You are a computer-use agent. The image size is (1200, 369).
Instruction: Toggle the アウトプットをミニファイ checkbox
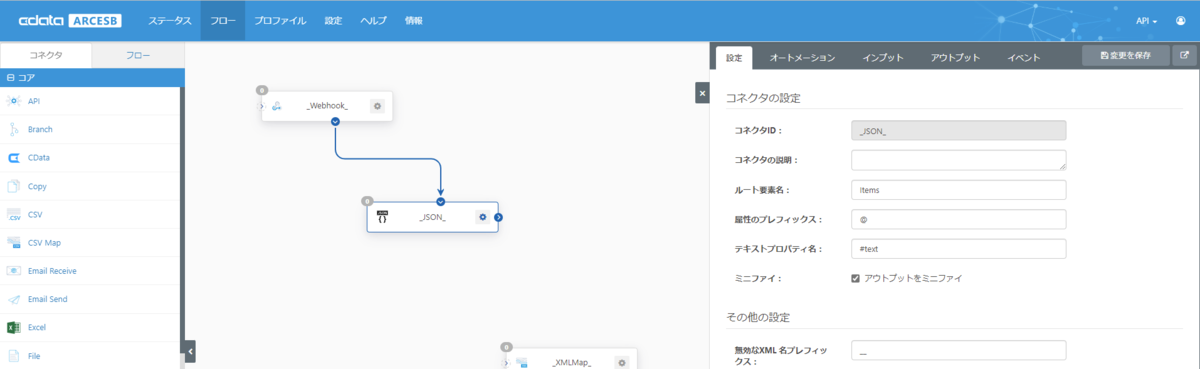[x=856, y=278]
